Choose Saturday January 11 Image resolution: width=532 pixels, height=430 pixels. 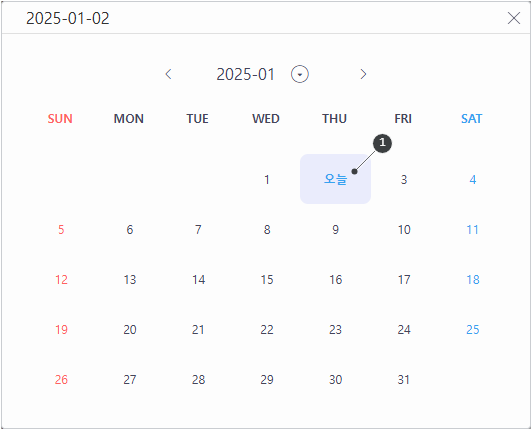(473, 229)
